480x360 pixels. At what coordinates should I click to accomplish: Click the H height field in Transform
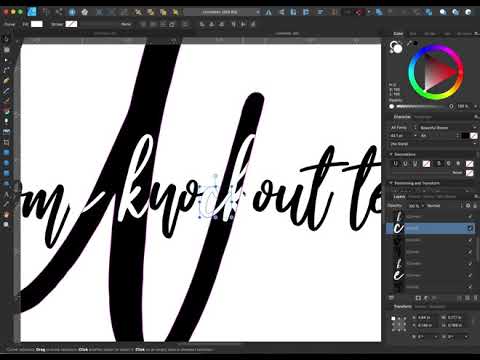pos(455,325)
